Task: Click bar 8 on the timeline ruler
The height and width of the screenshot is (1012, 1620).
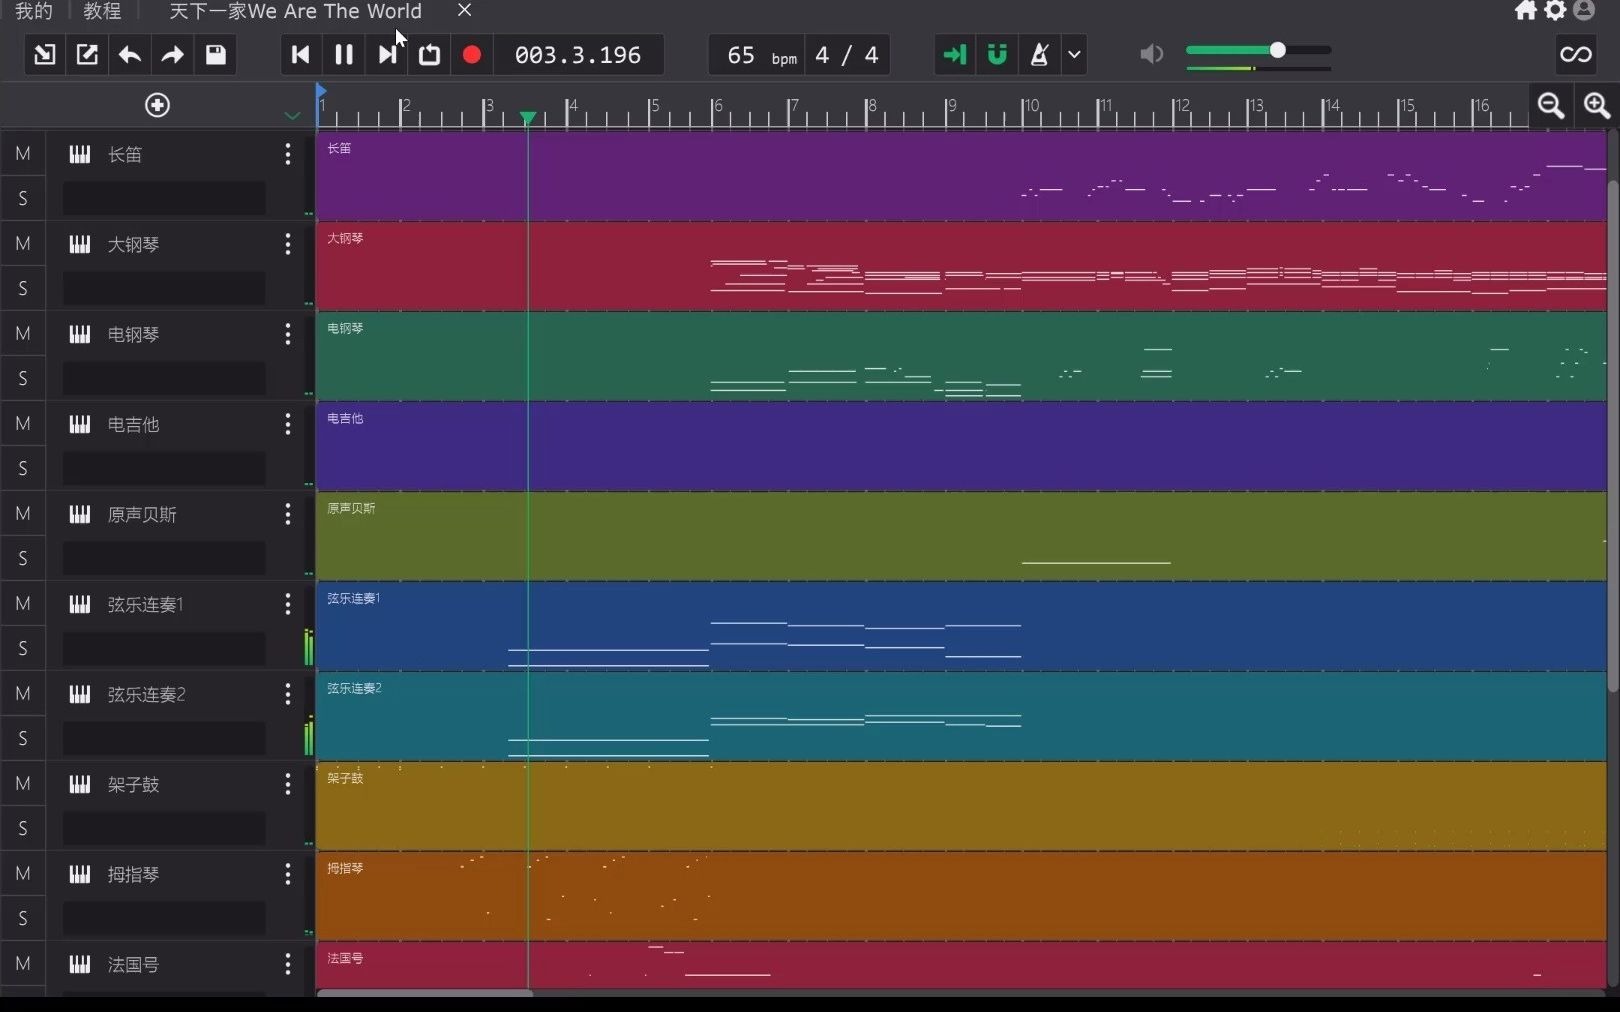Action: point(871,106)
